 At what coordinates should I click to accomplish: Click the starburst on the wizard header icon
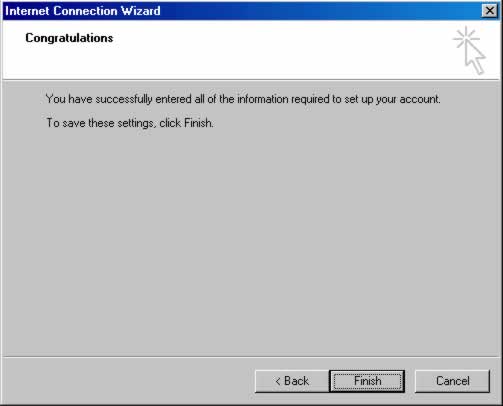466,38
